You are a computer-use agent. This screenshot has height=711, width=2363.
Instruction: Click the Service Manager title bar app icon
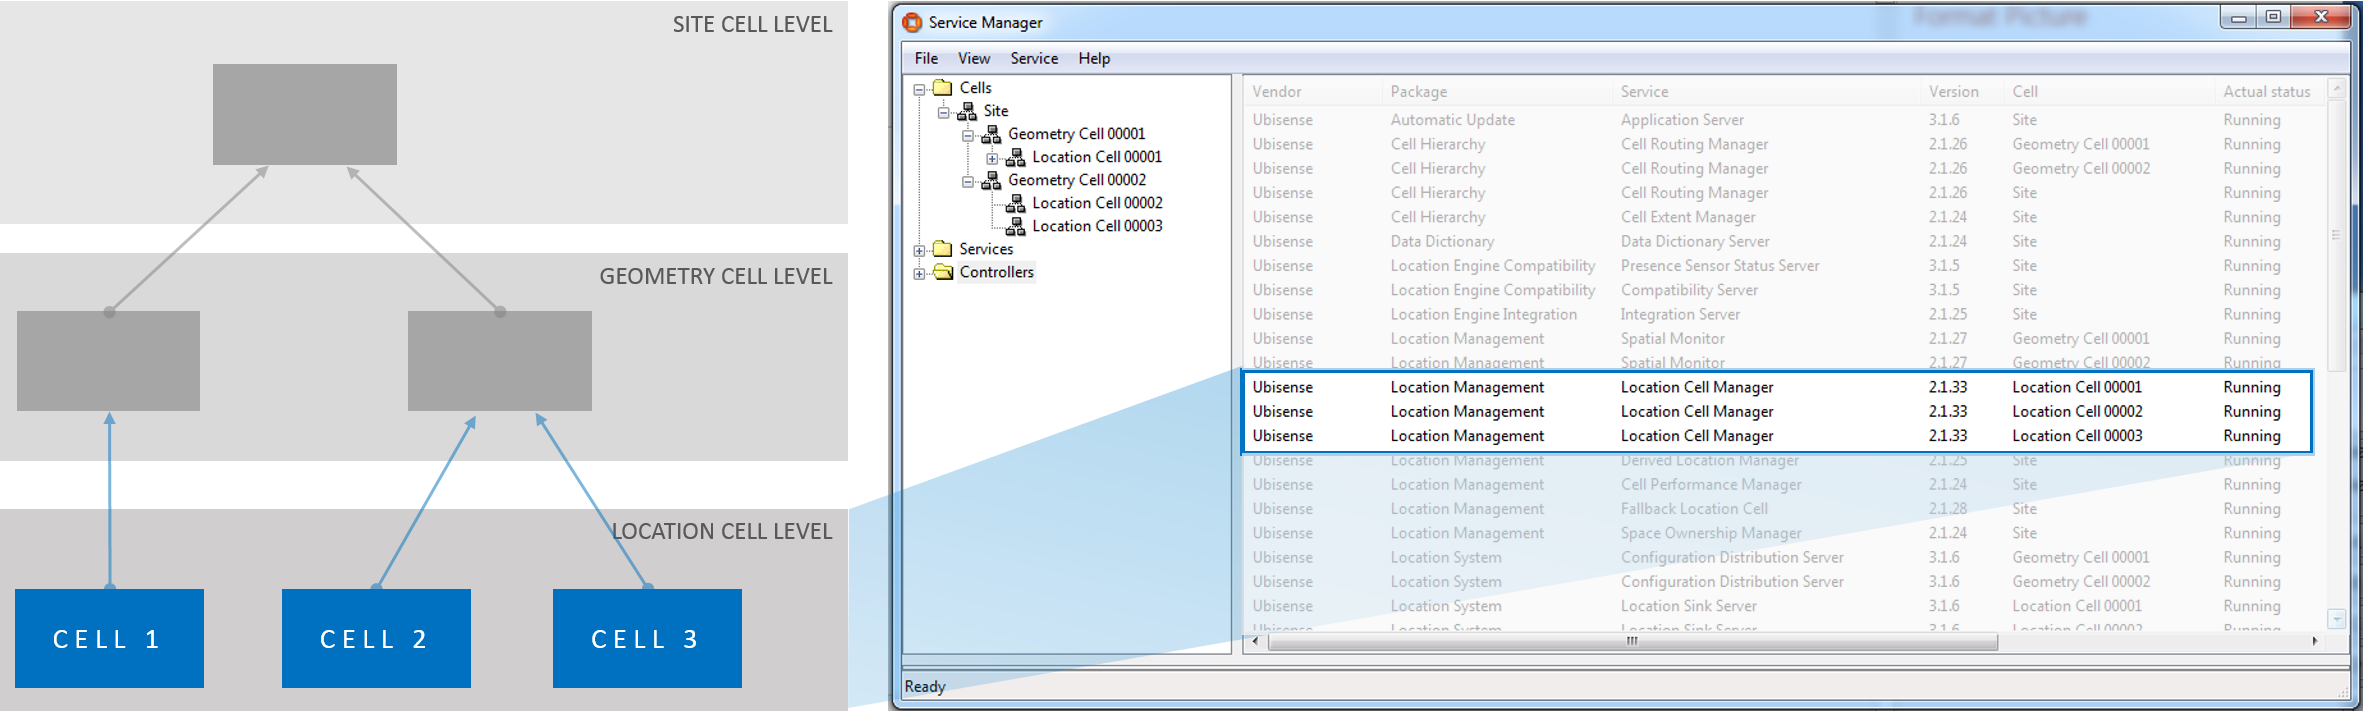[x=912, y=22]
